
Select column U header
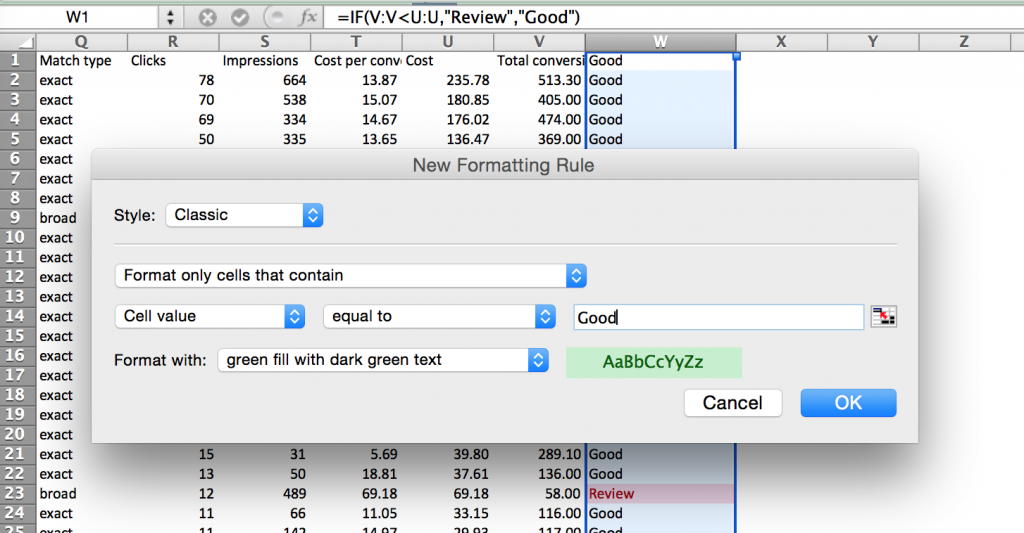tap(448, 42)
